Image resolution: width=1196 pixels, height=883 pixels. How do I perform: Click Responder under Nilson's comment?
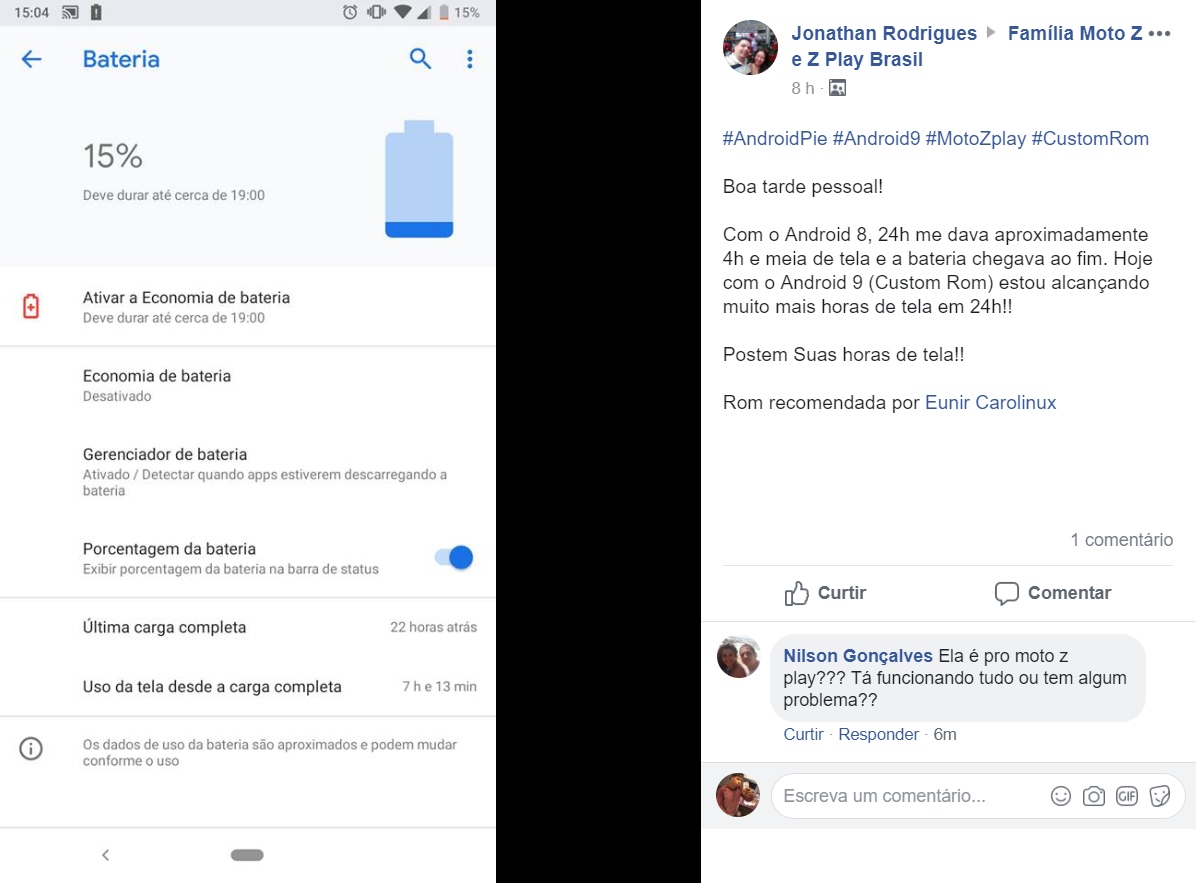878,734
